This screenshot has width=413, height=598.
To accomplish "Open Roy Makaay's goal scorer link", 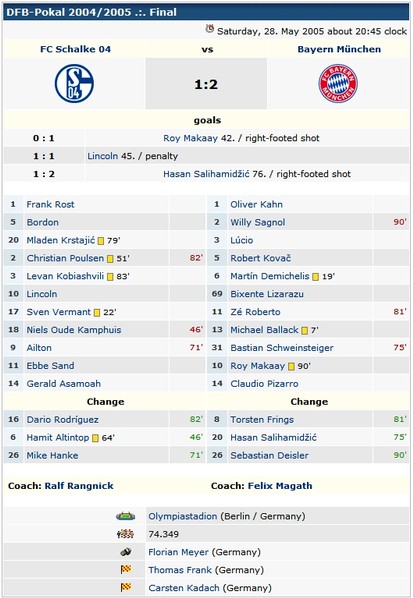I will [190, 138].
